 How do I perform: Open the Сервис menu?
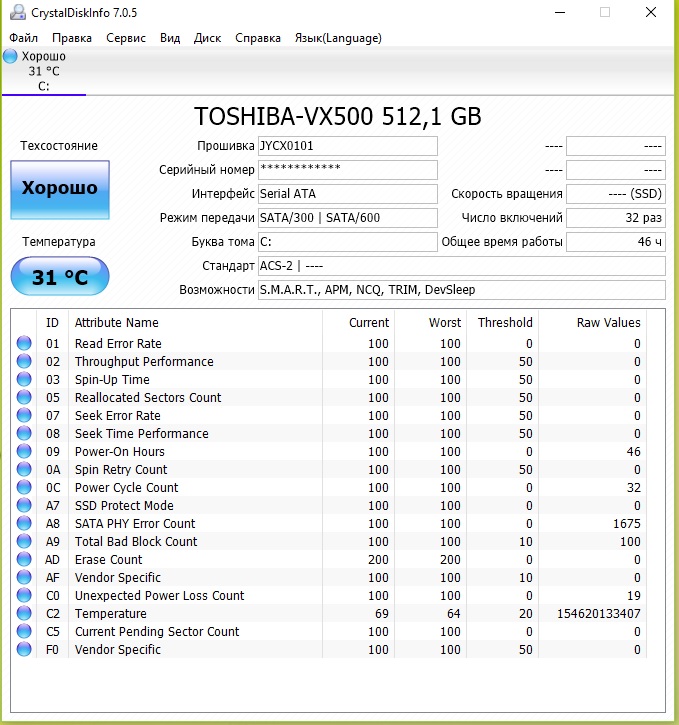pyautogui.click(x=126, y=38)
